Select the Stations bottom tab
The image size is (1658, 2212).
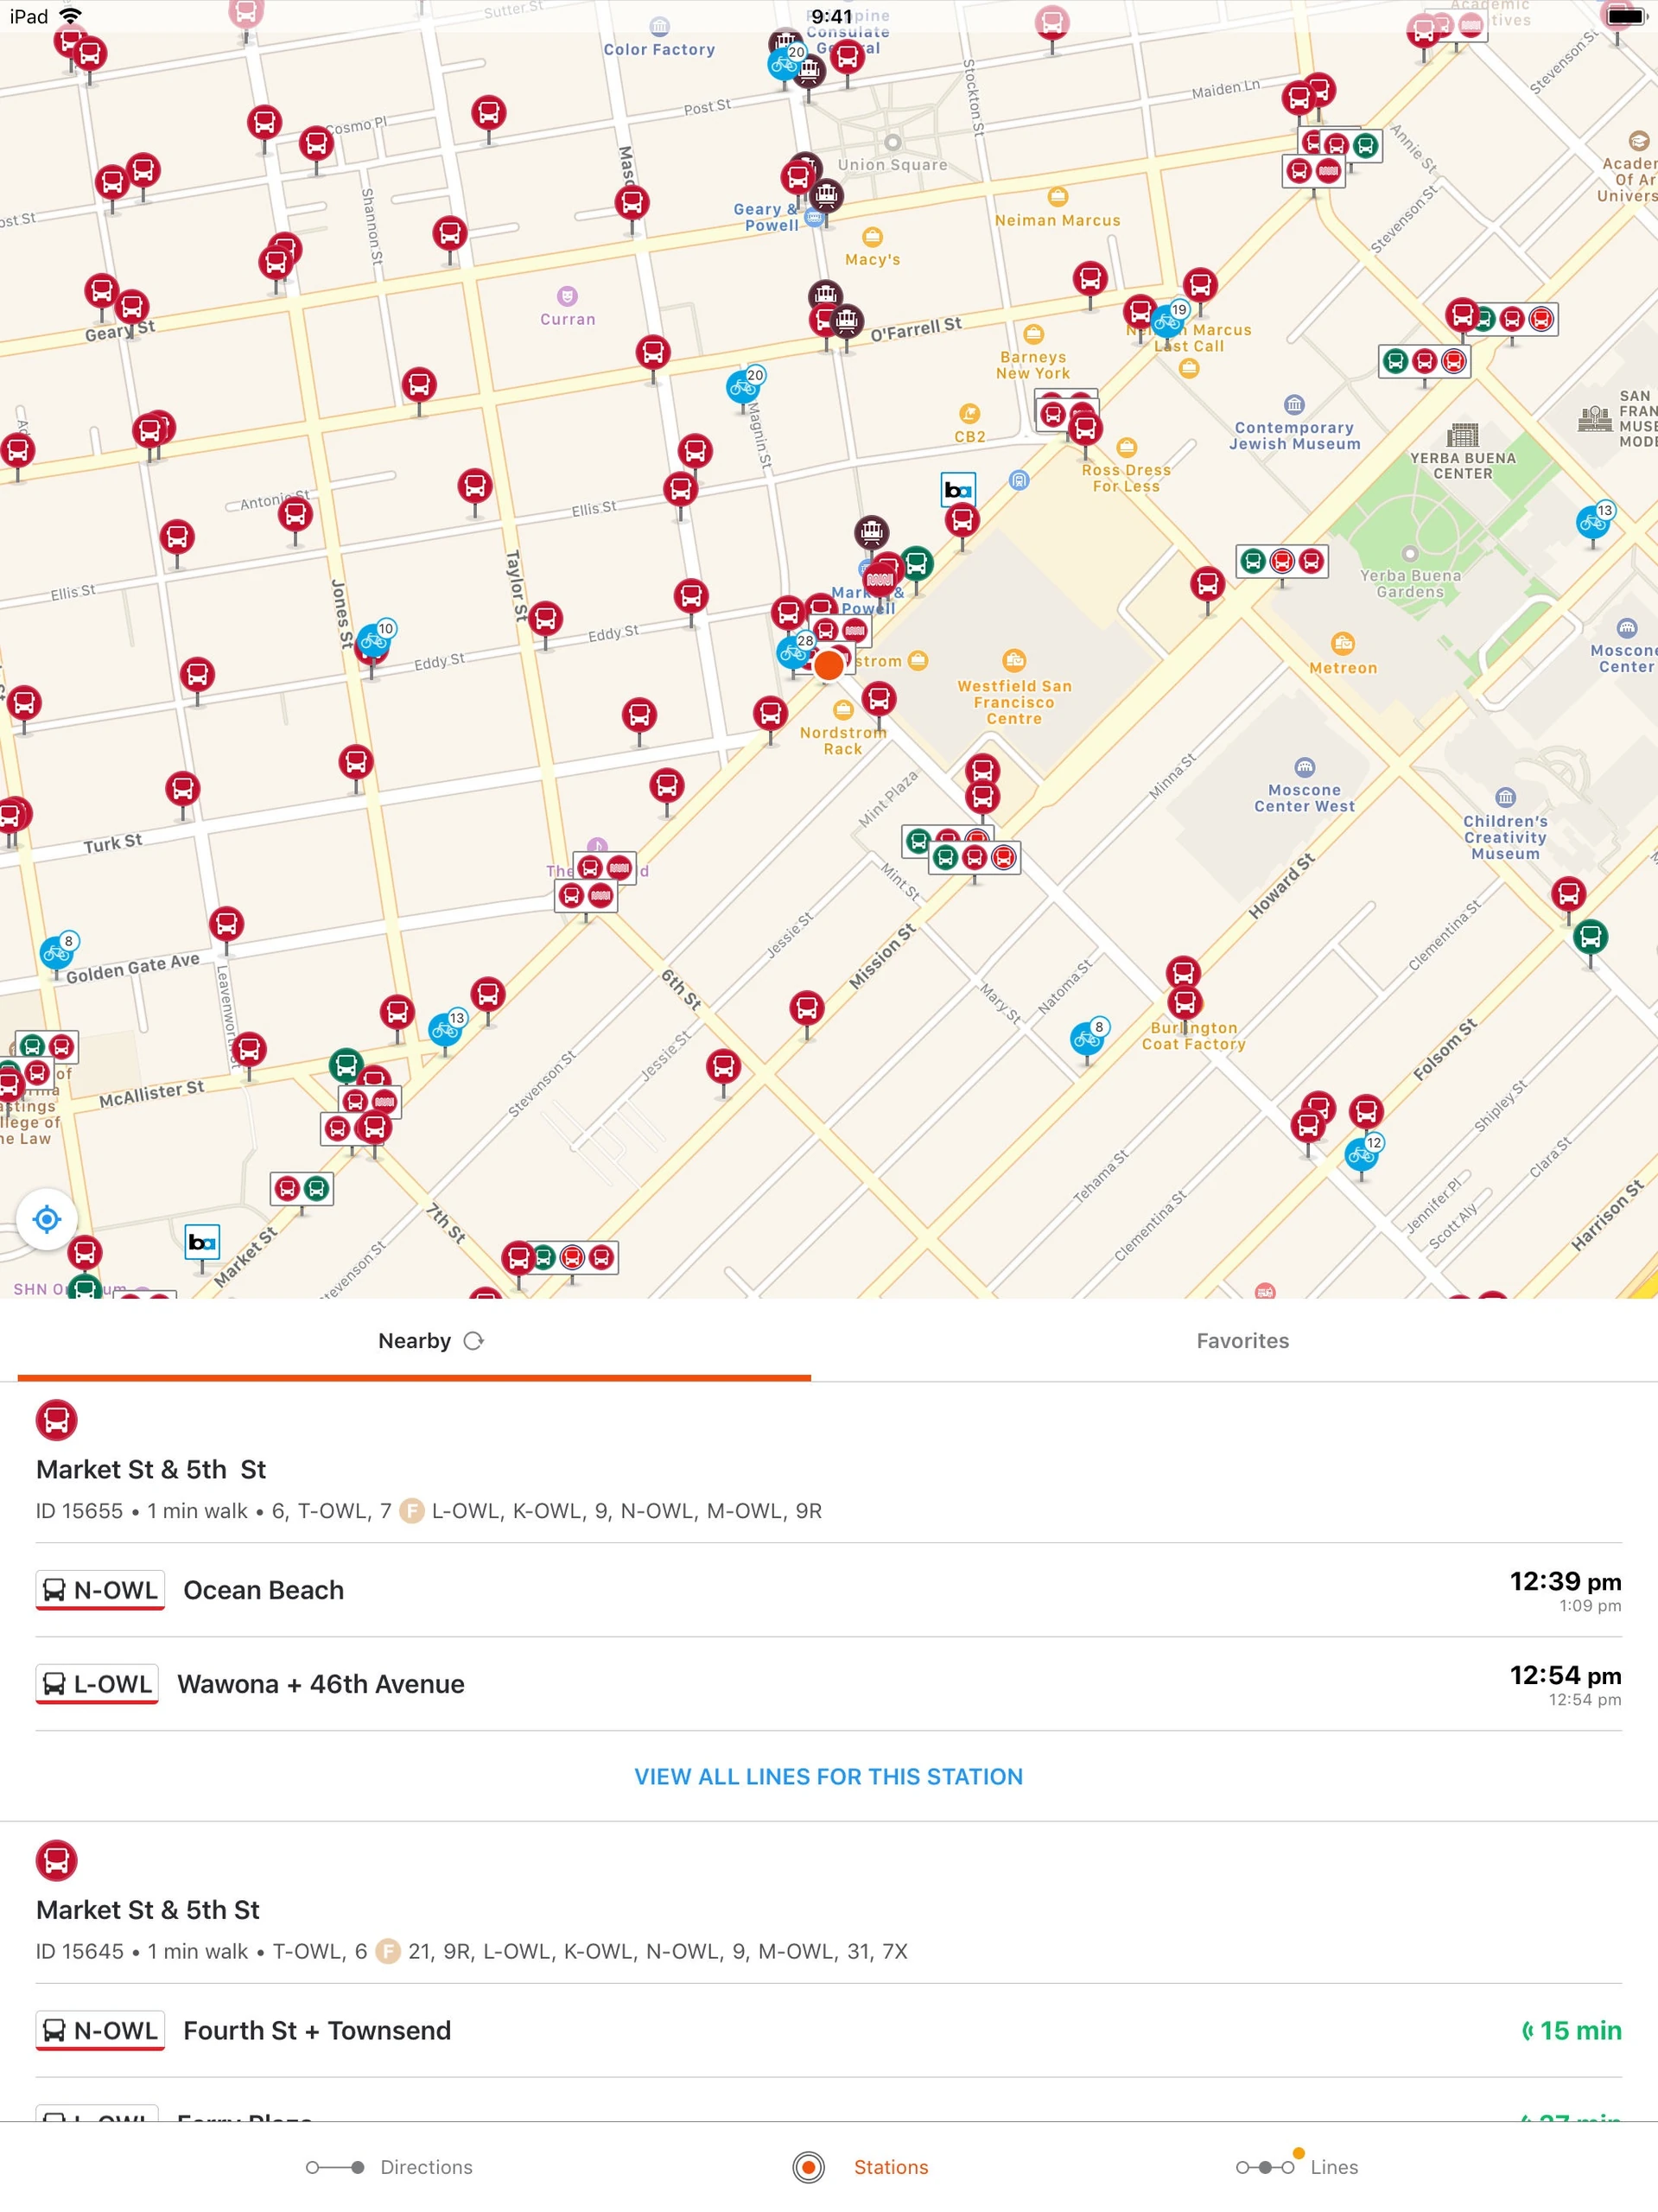click(x=860, y=2167)
